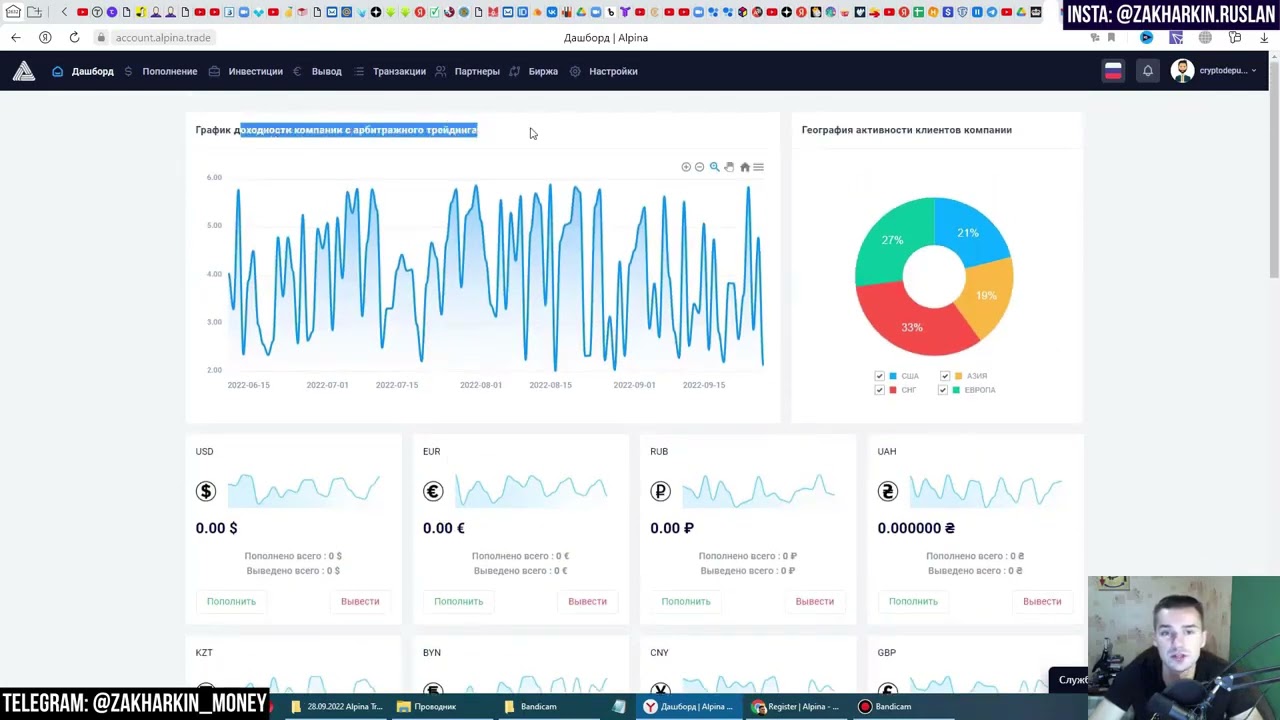Viewport: 1280px width, 720px height.
Task: Click the address bar account.alpina.trade
Action: click(x=163, y=37)
